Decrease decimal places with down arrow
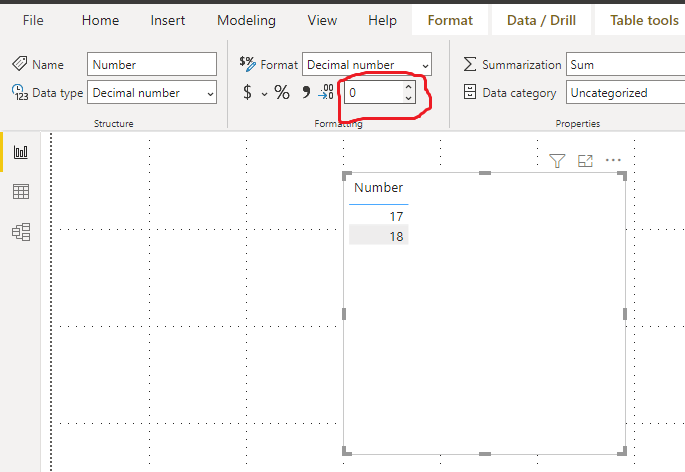Screen dimensions: 685x472 pos(408,98)
